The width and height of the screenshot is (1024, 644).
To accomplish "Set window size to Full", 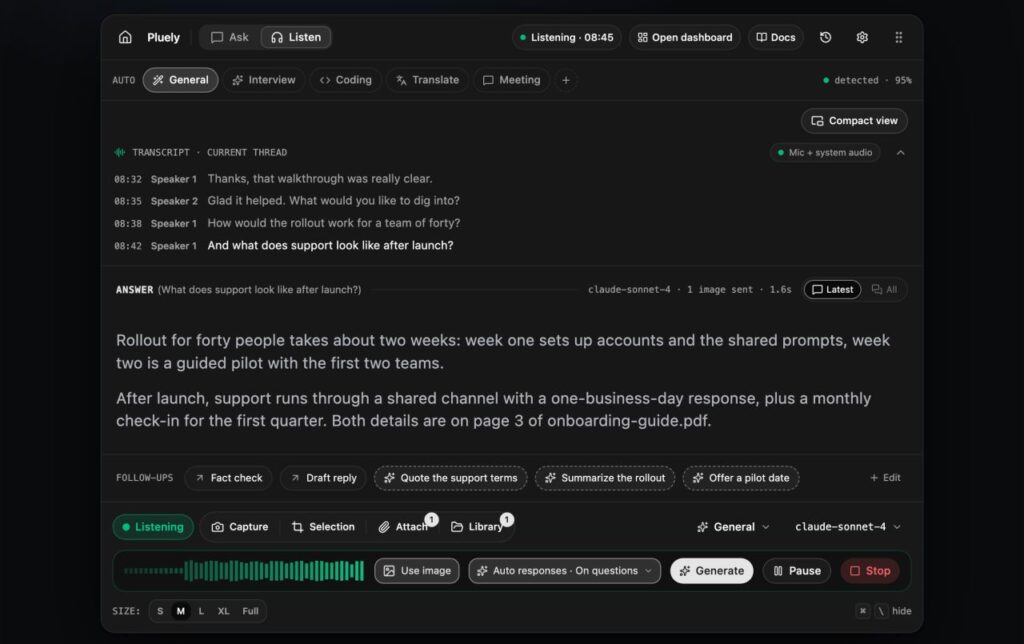I will (x=250, y=611).
